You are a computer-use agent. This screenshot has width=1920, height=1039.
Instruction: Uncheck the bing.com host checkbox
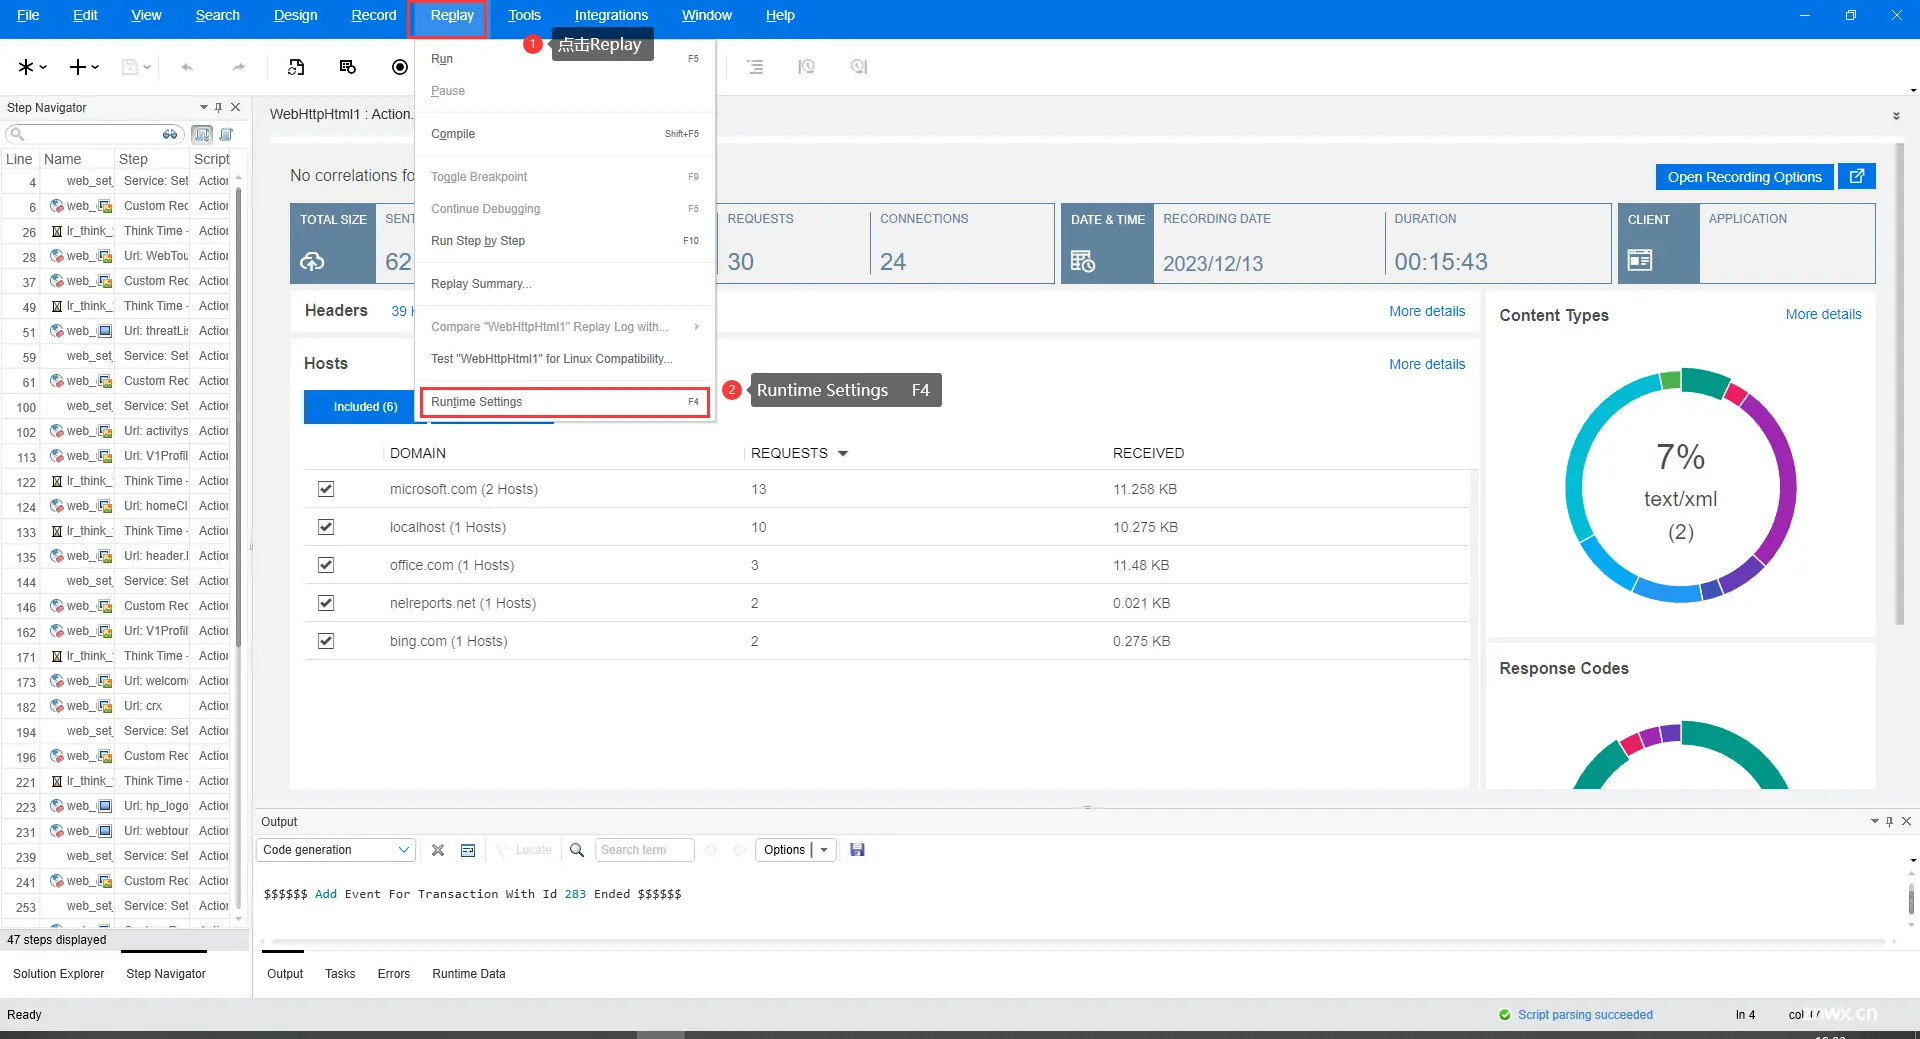coord(326,641)
